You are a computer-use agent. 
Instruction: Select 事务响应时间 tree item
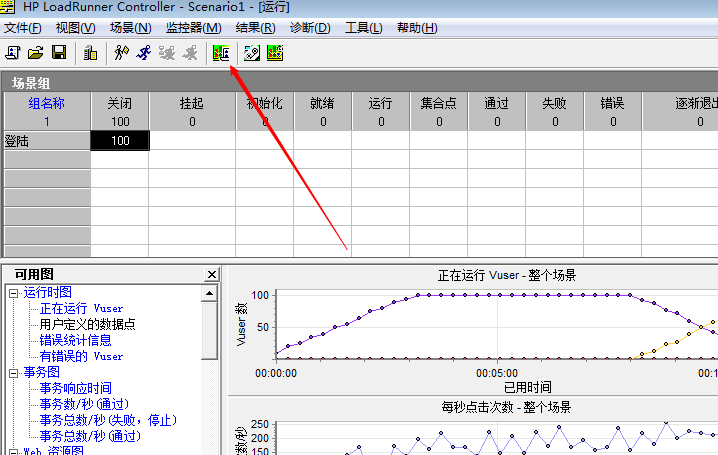(x=76, y=389)
